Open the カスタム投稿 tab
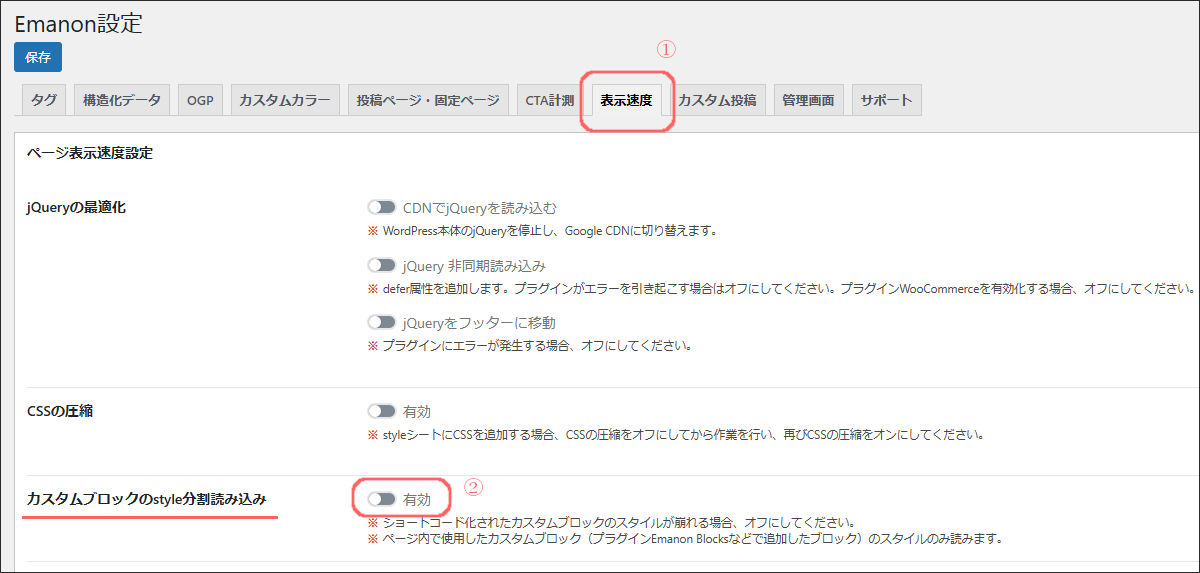 [x=717, y=100]
